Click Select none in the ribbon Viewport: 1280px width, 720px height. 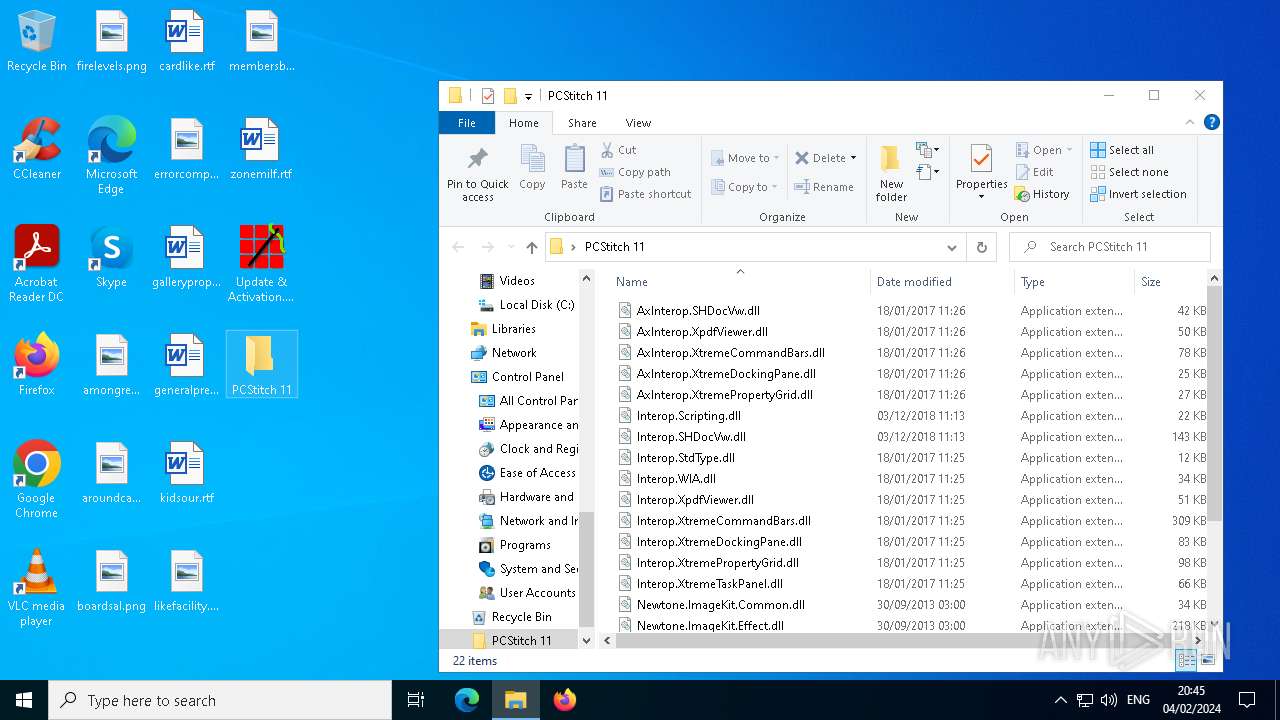[x=1129, y=172]
